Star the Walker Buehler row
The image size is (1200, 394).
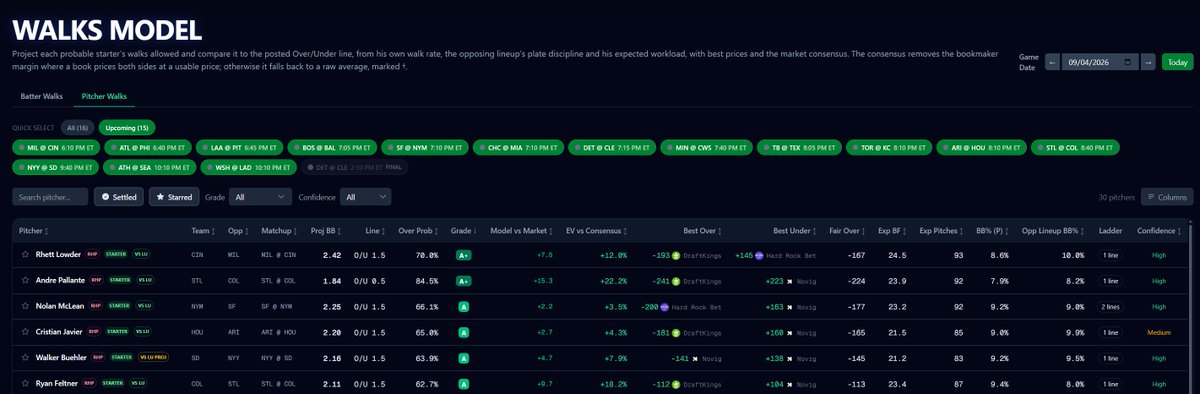[x=25, y=357]
